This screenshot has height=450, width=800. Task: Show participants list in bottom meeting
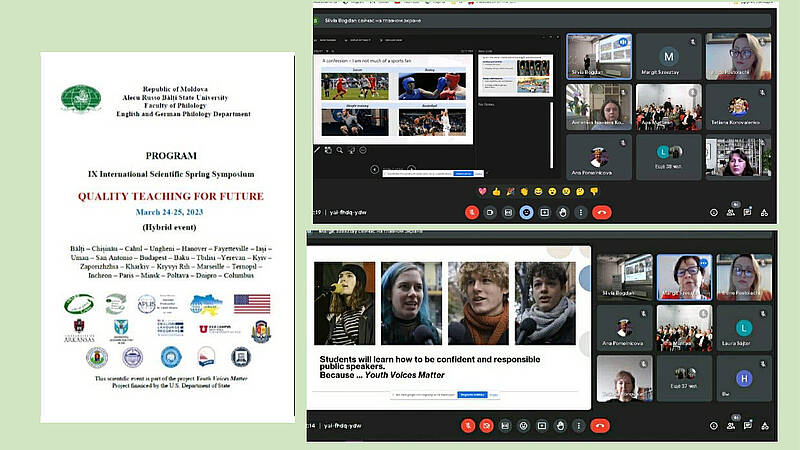(x=729, y=425)
